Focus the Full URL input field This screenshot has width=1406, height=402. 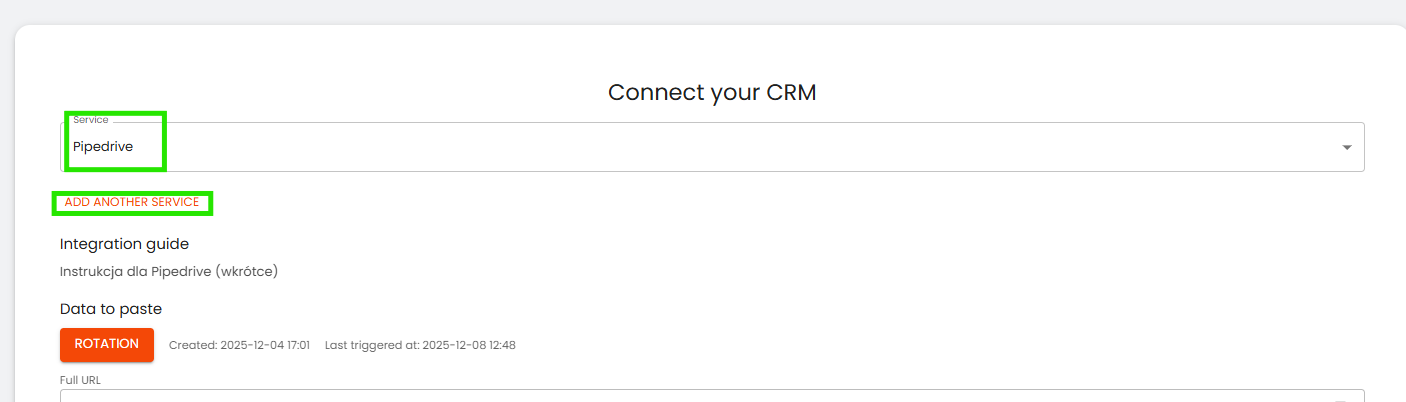700,396
